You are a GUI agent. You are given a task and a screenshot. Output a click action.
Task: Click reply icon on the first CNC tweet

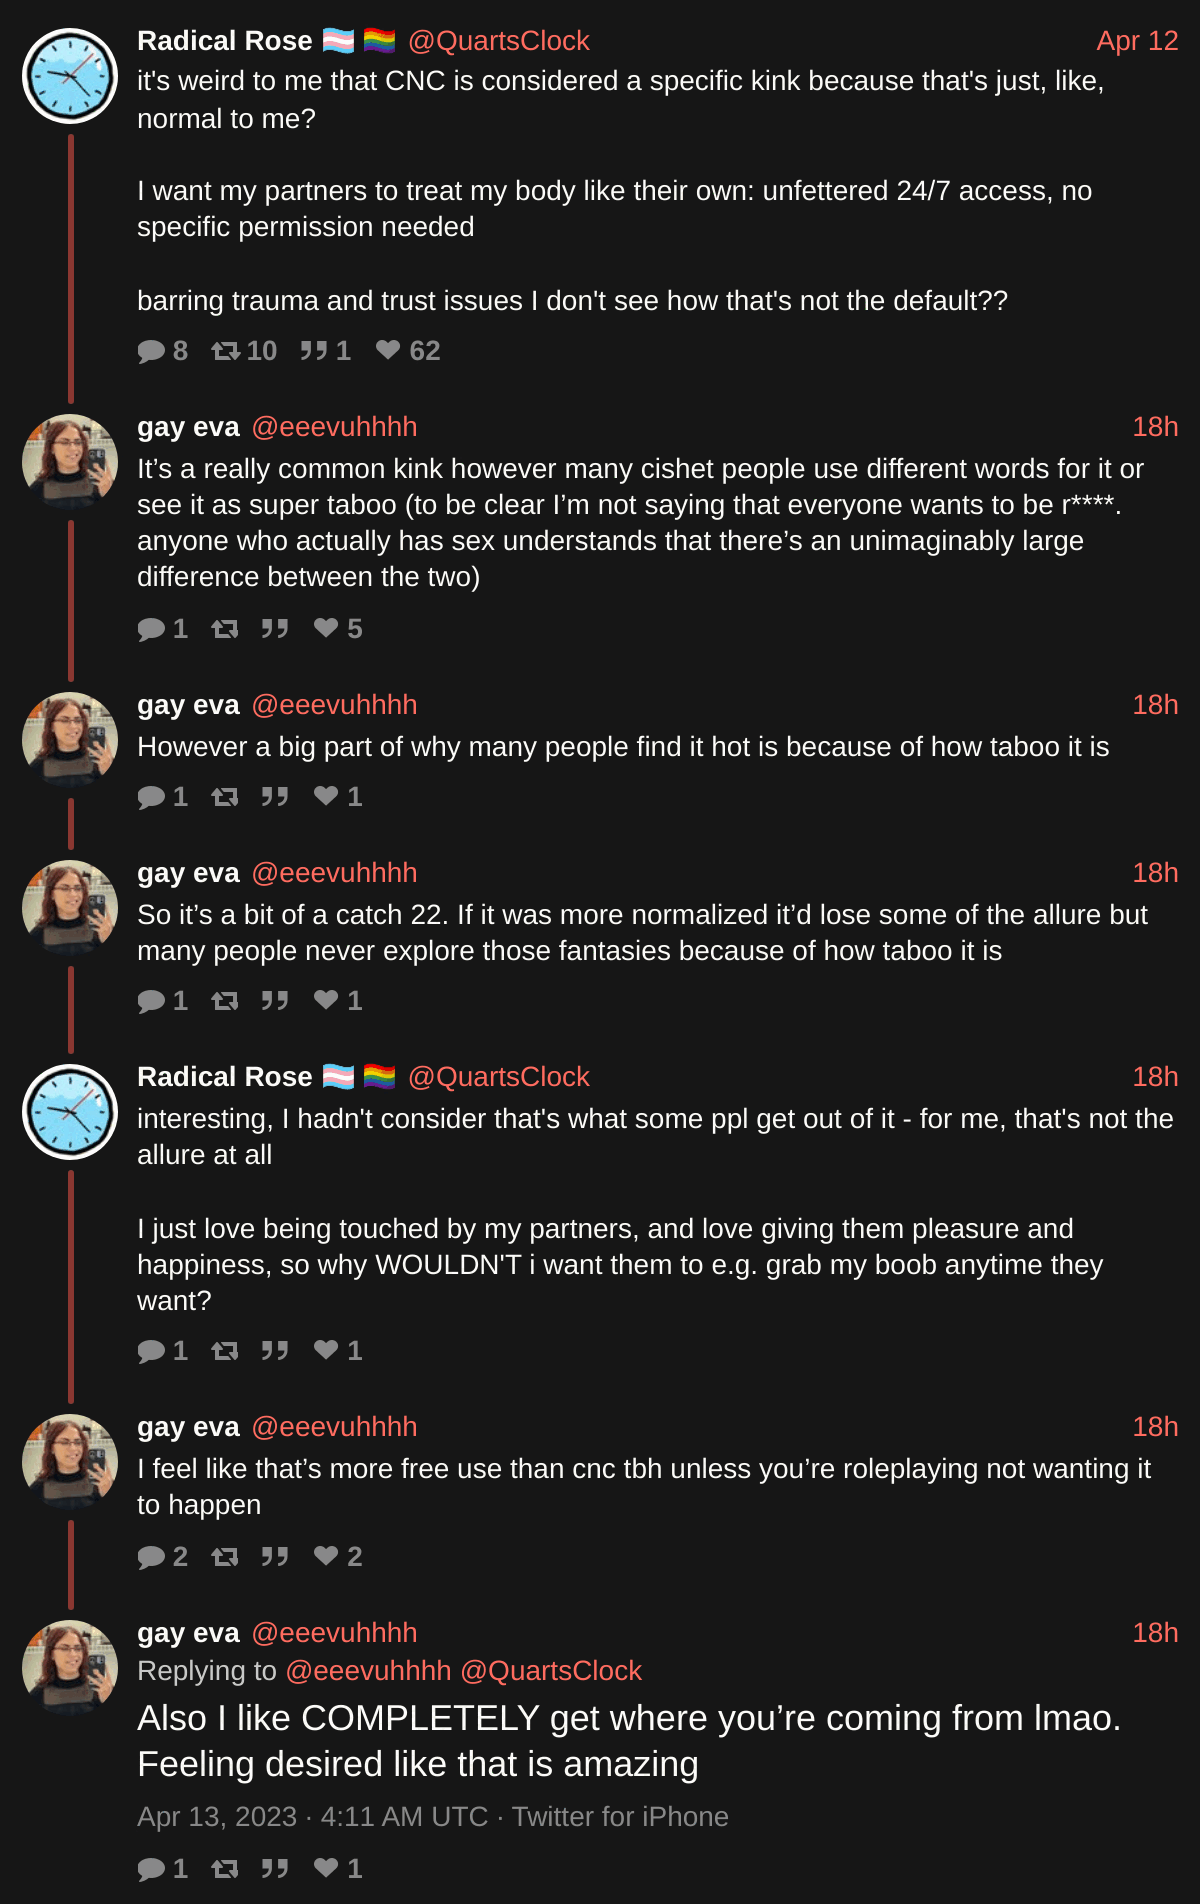click(x=152, y=351)
